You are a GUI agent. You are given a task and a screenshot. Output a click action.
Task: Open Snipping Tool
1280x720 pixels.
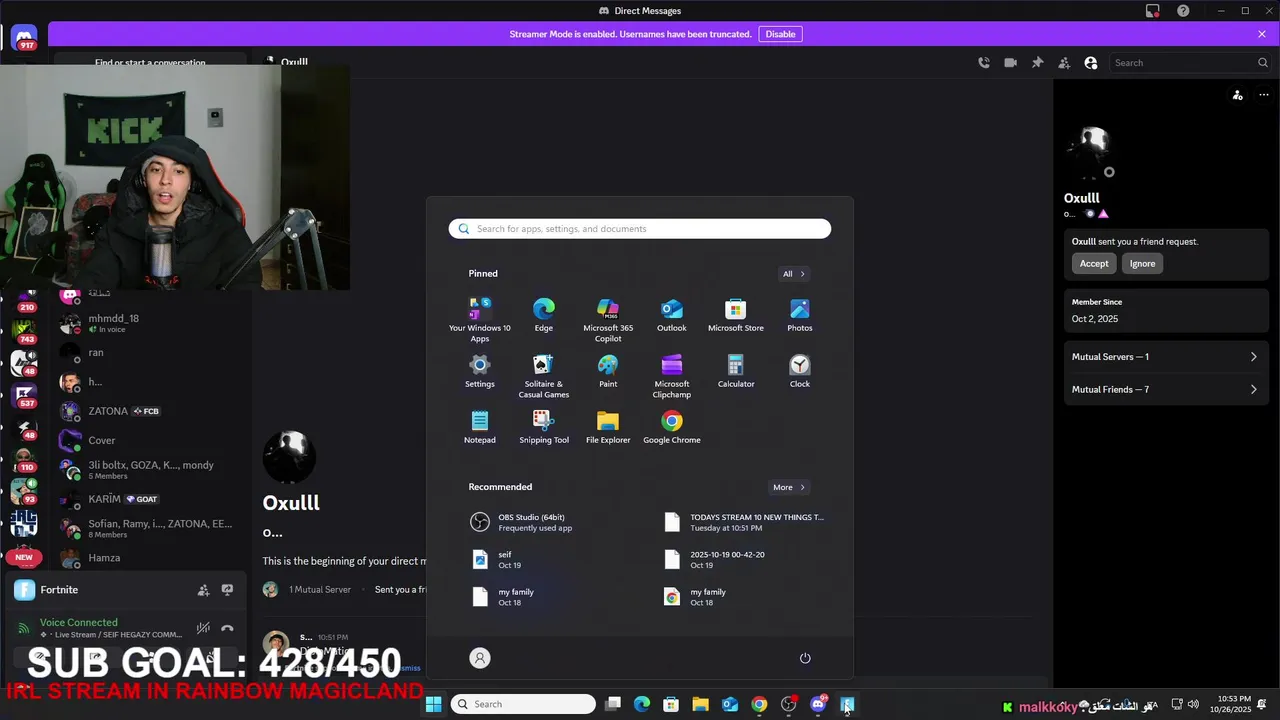(x=544, y=427)
